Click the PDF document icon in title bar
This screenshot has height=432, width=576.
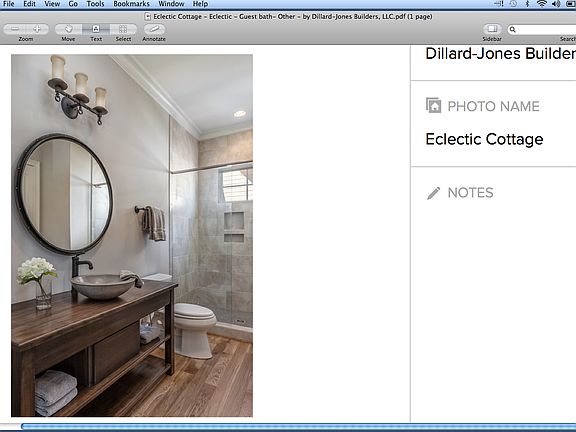click(x=148, y=16)
